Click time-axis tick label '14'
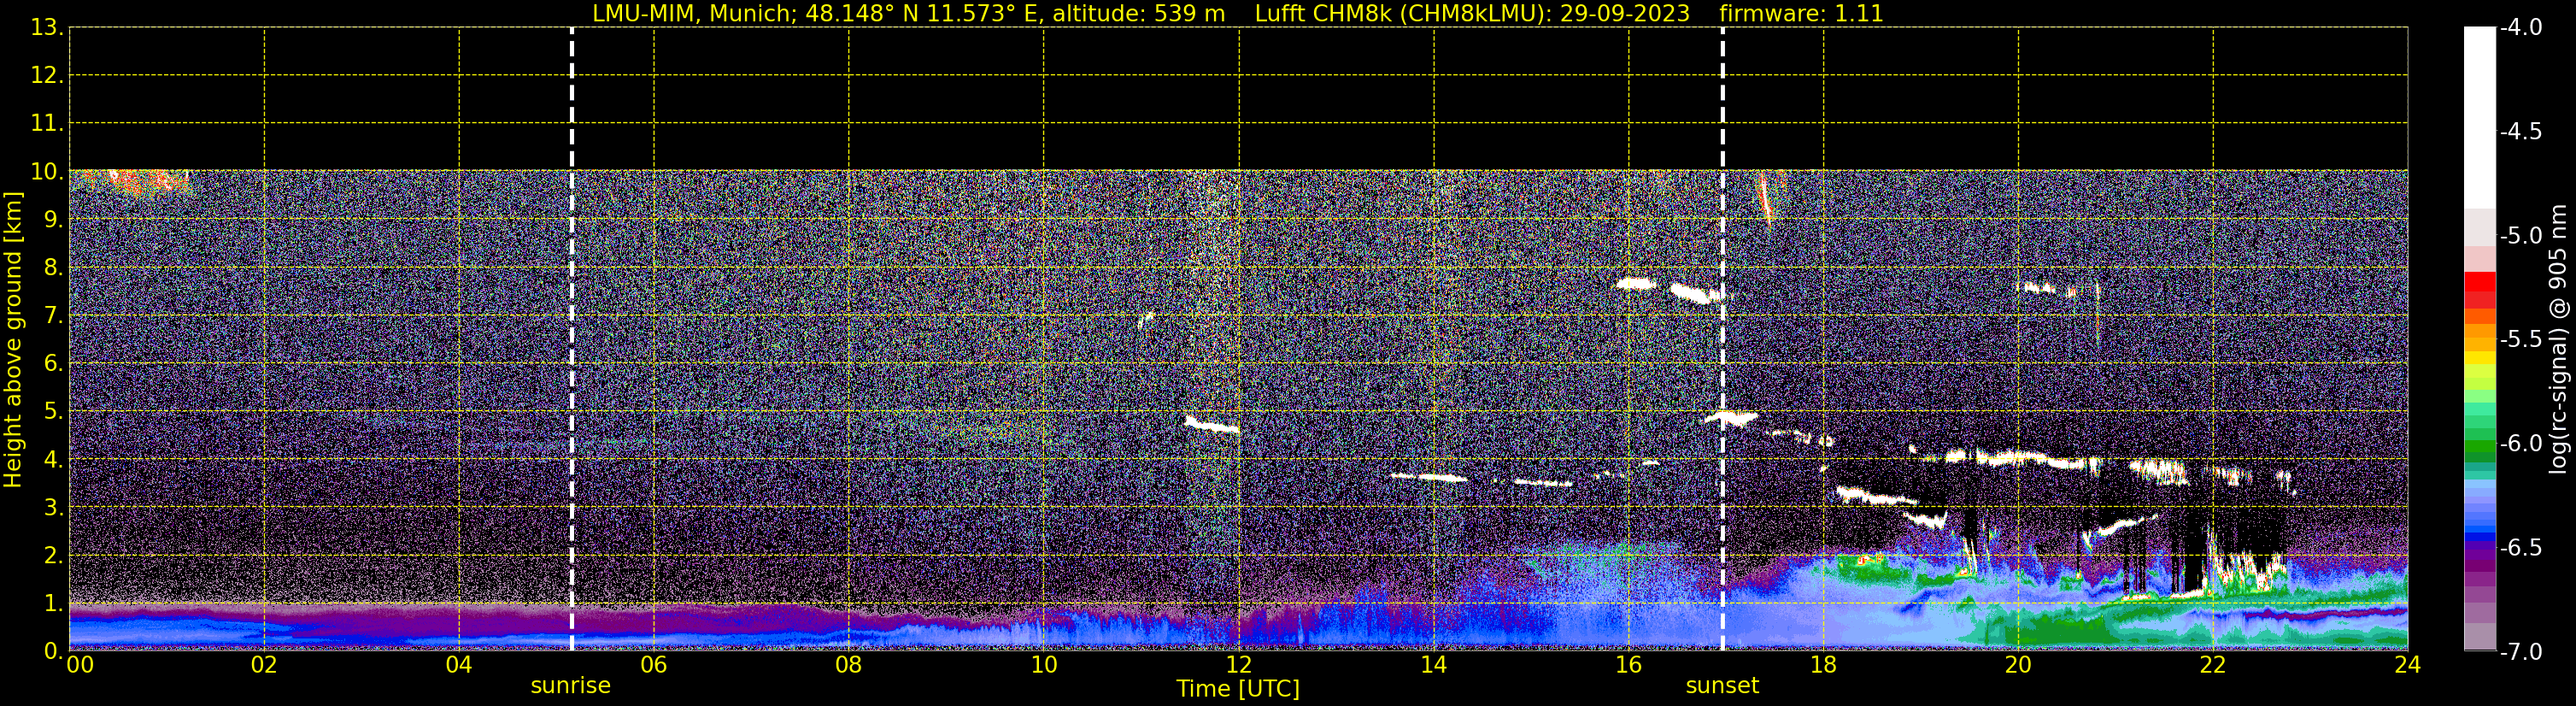2576x706 pixels. pos(1434,665)
